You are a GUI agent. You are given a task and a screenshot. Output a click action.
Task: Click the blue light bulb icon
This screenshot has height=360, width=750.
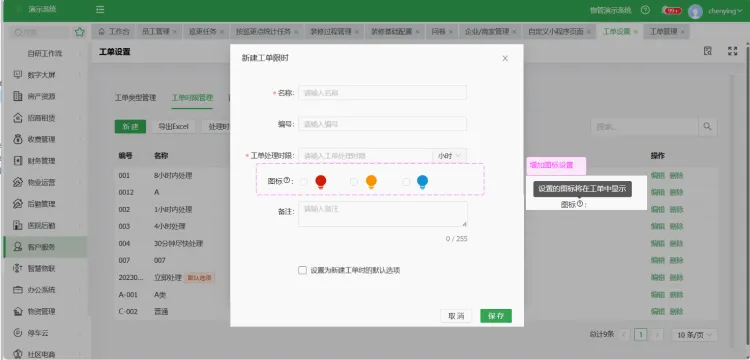[x=422, y=182]
